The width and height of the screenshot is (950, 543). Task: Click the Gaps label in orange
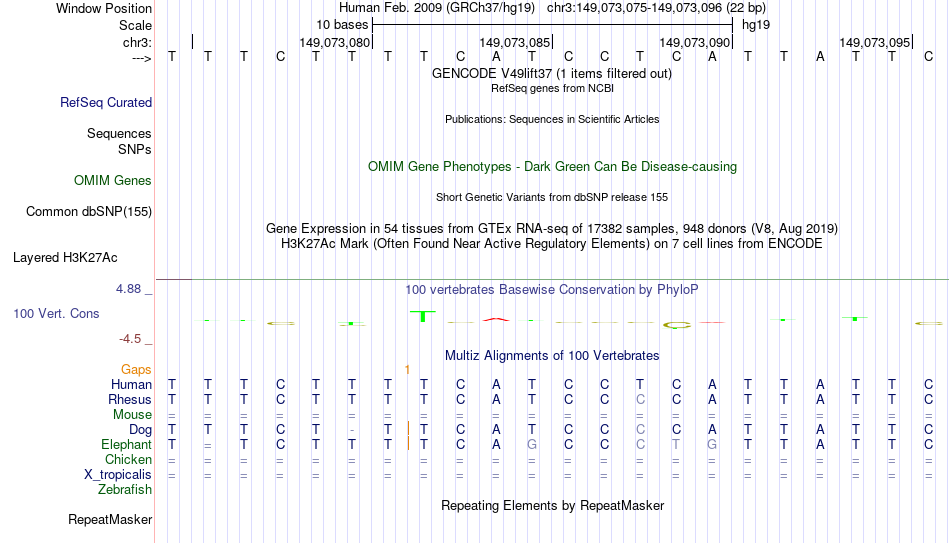tap(136, 370)
